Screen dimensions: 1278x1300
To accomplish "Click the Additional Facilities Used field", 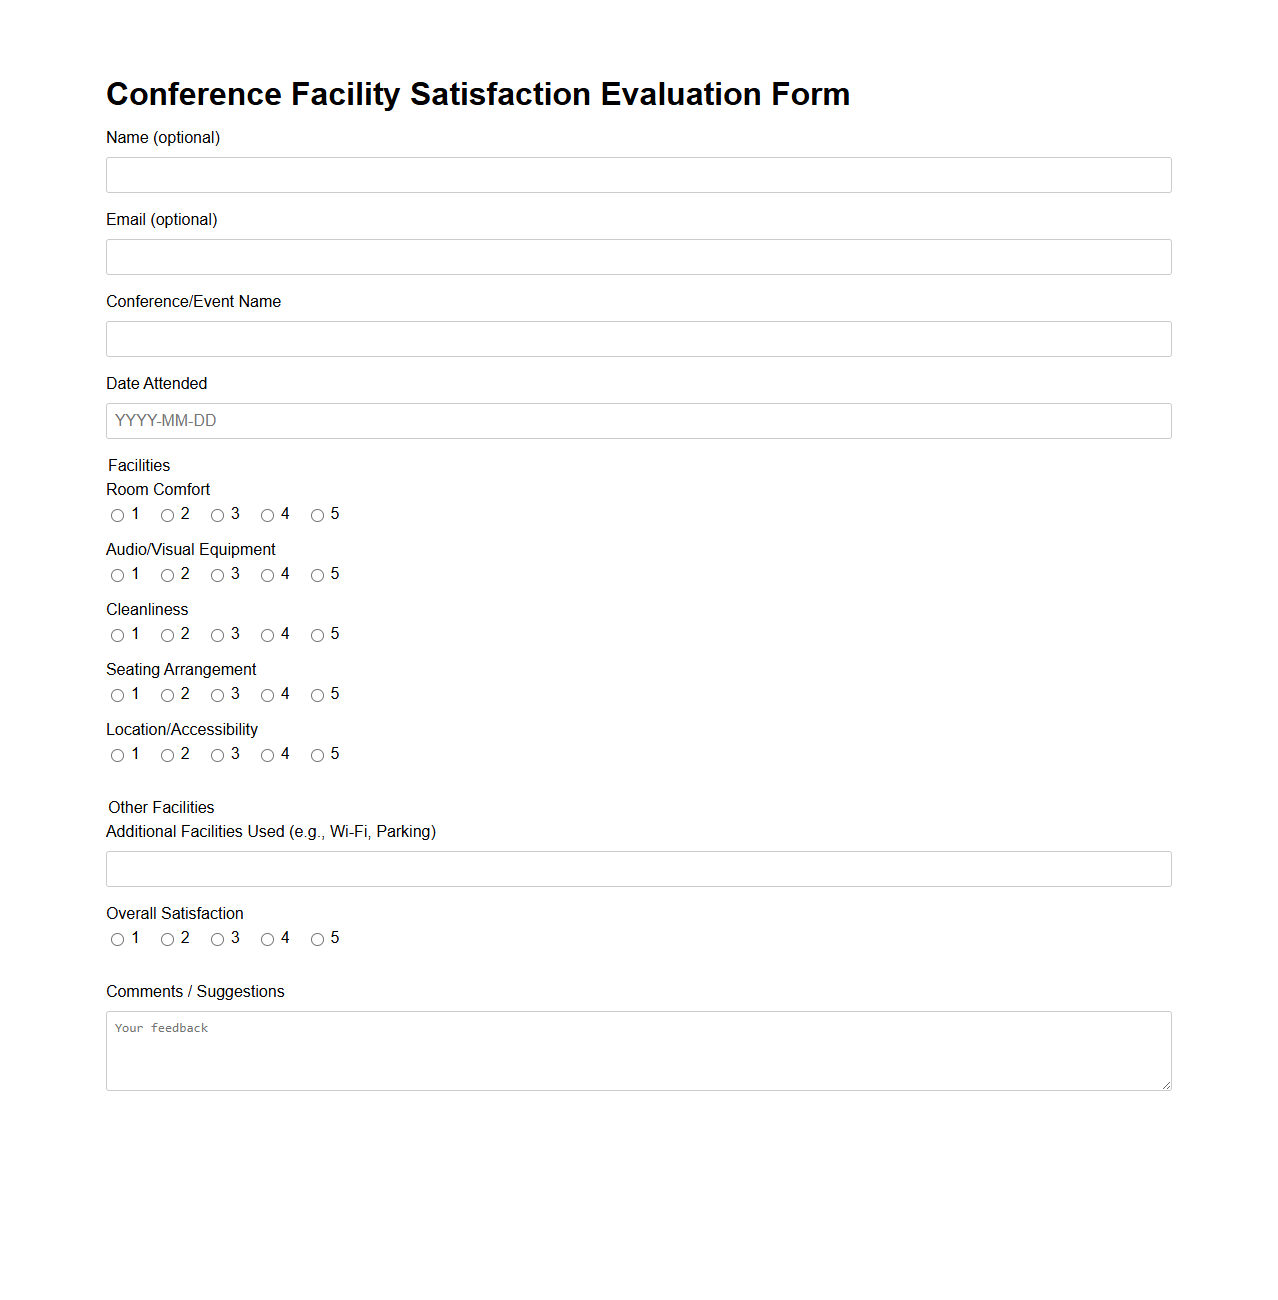I will tap(638, 869).
